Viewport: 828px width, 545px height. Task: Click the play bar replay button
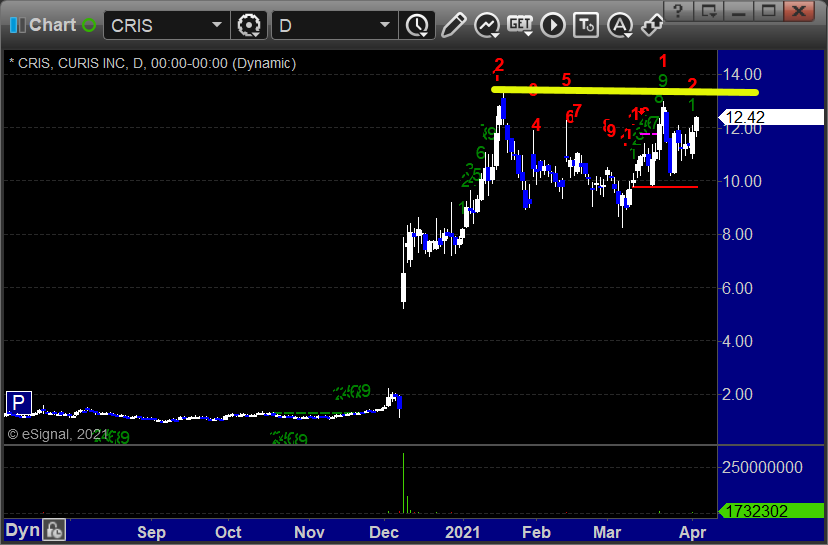point(553,25)
